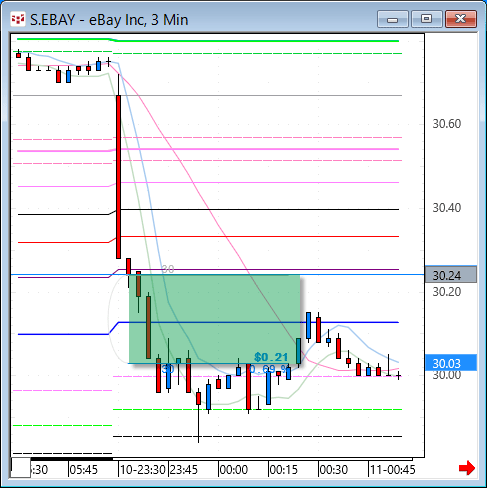Maximize the S.EBAY chart window
Screen dimensions: 487x488
(427, 19)
